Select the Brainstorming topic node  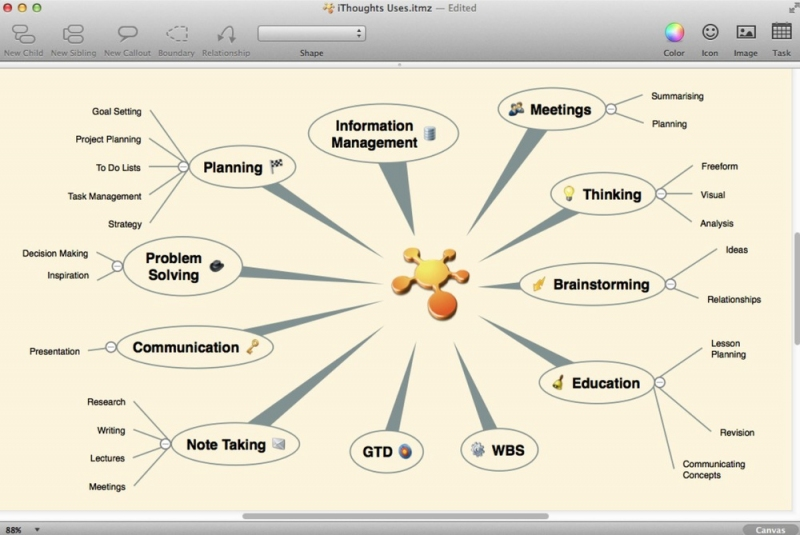point(592,284)
